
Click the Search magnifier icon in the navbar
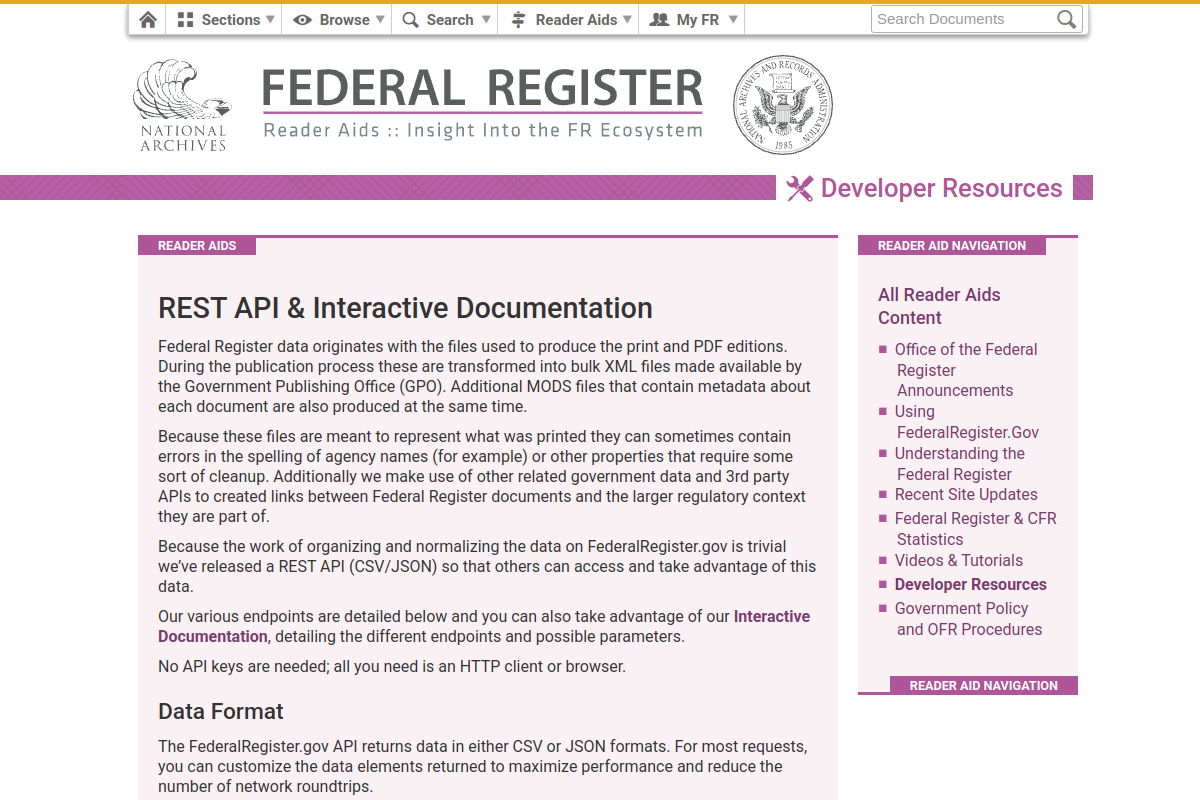tap(410, 19)
